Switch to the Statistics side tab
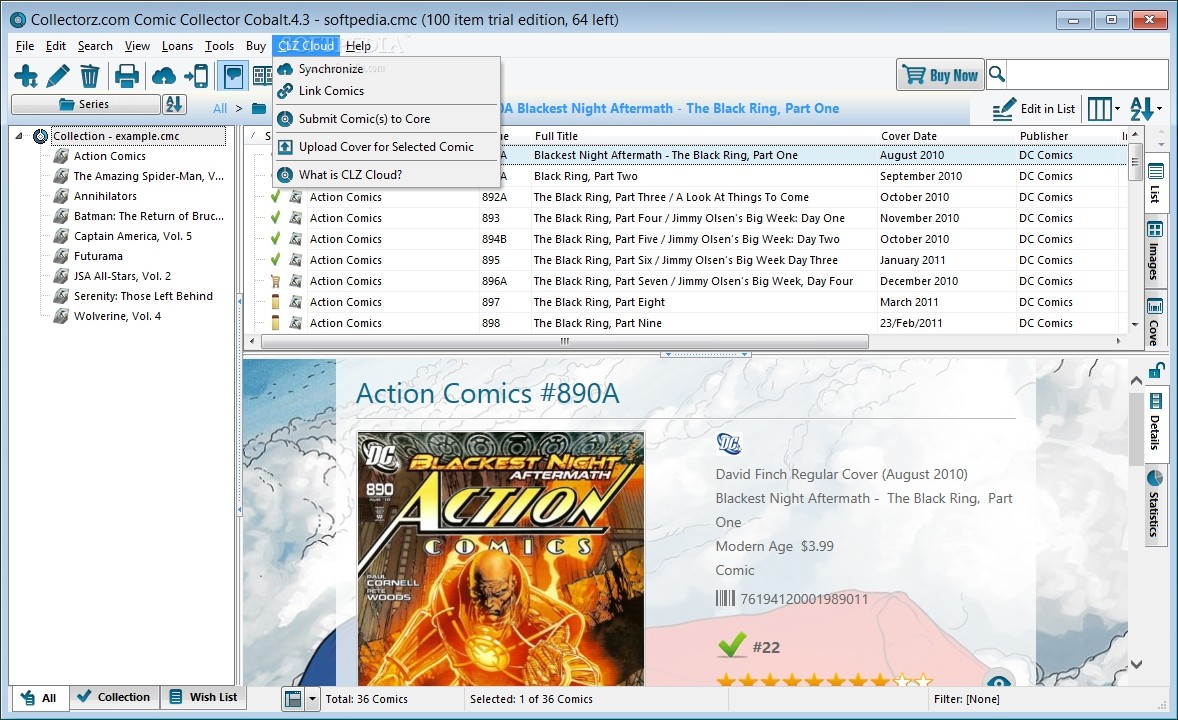This screenshot has height=720, width=1178. (x=1155, y=504)
